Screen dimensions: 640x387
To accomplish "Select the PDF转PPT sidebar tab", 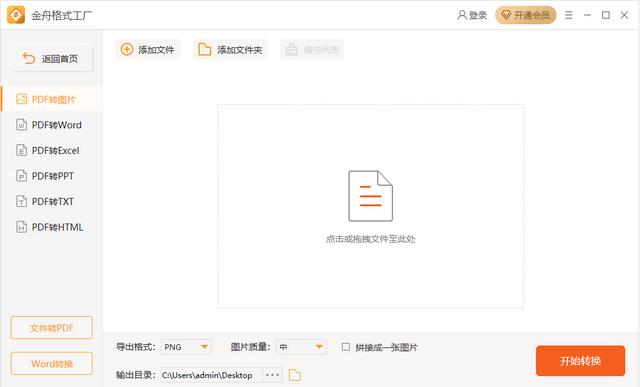I will [x=51, y=176].
